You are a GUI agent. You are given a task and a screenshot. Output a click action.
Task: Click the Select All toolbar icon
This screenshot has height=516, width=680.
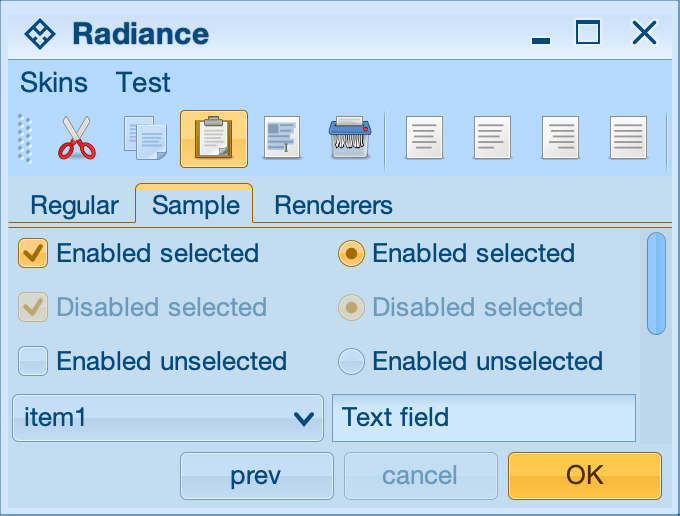click(x=281, y=138)
